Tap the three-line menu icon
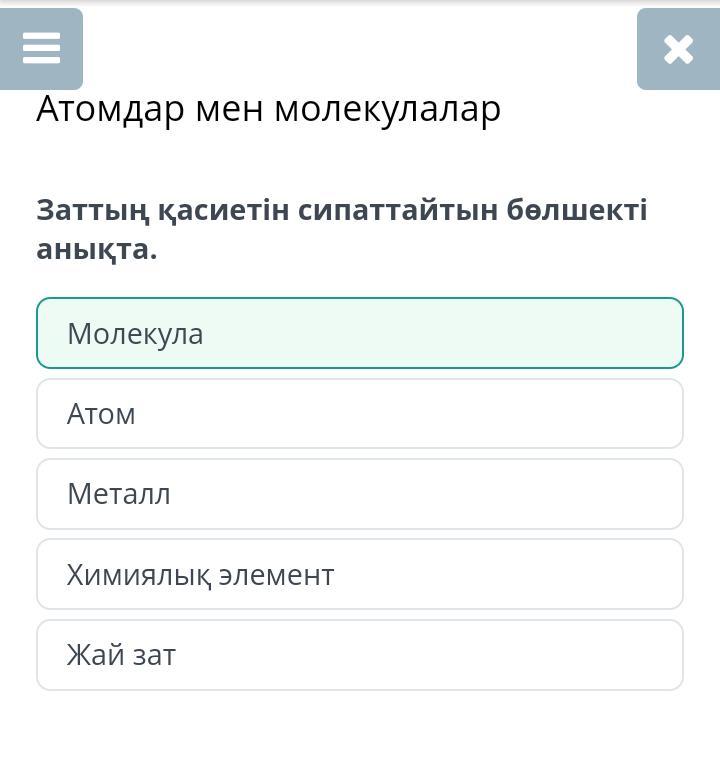The image size is (720, 768). click(41, 48)
